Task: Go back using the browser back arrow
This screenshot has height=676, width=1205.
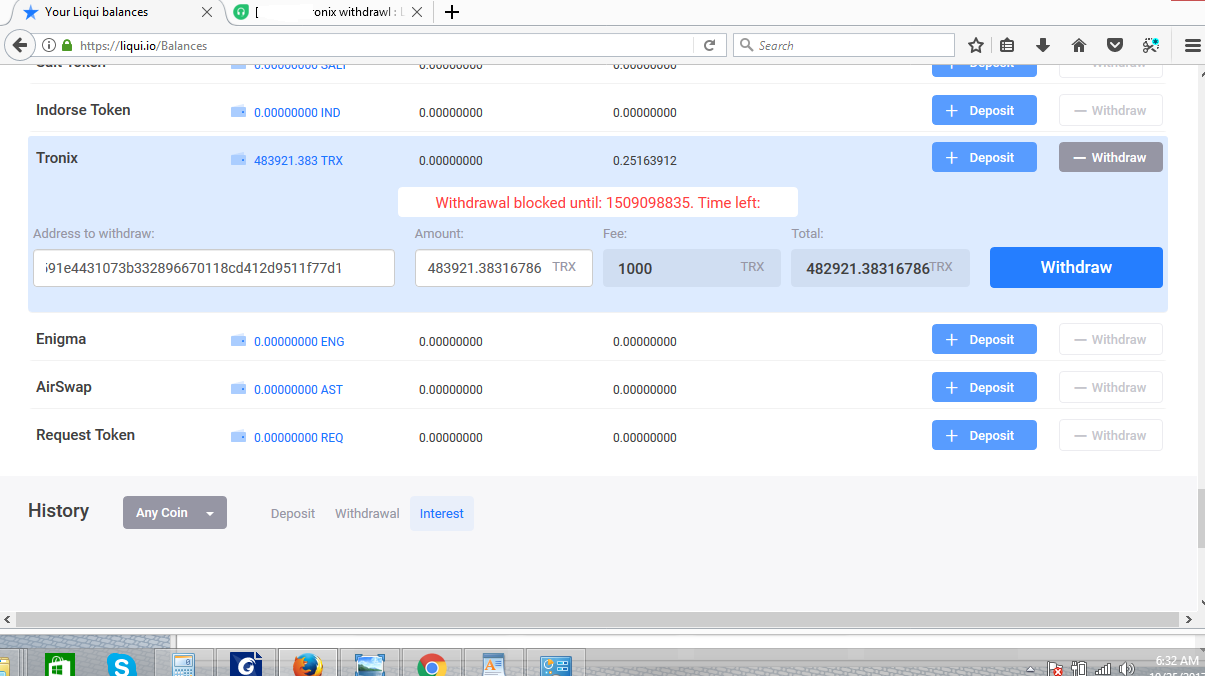Action: [x=18, y=45]
